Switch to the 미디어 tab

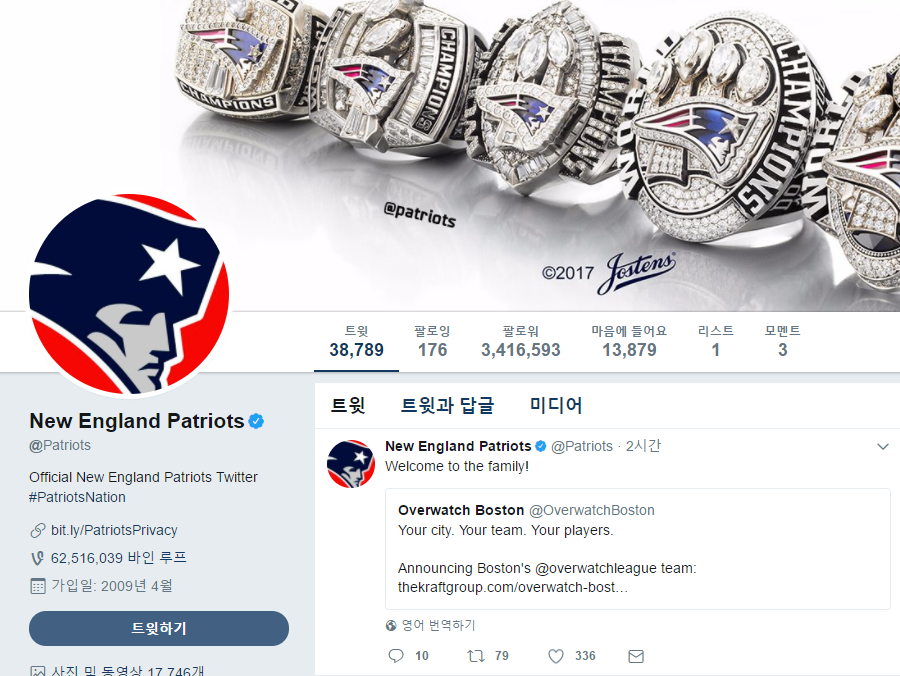coord(556,405)
